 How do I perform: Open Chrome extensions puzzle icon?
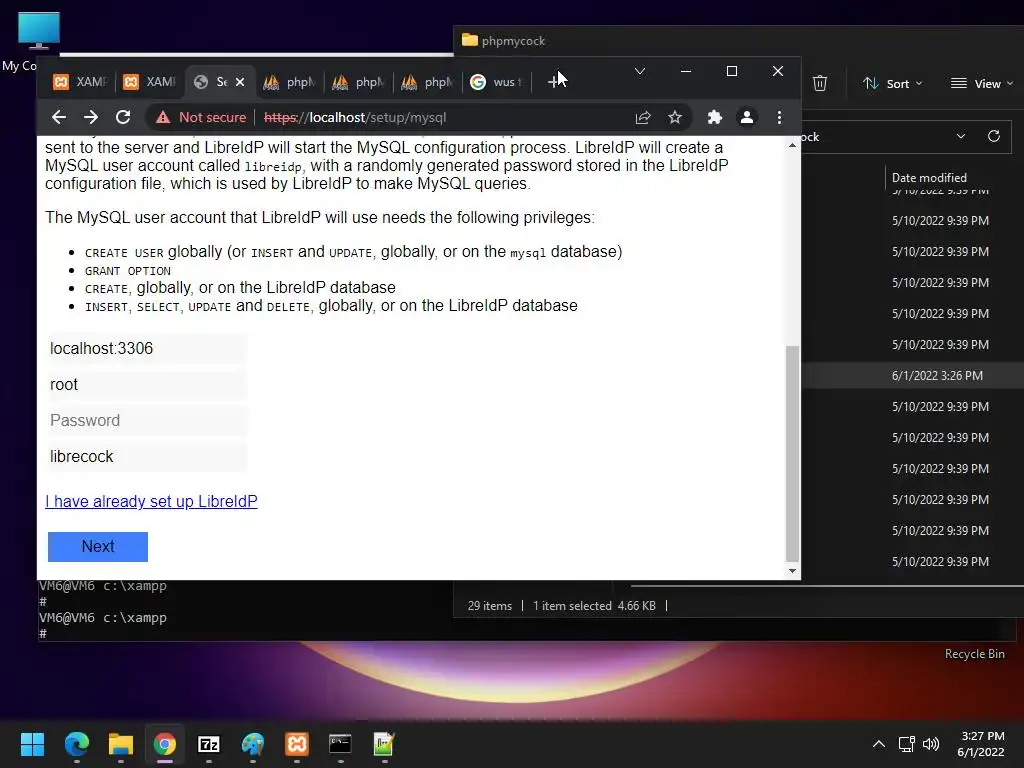tap(714, 118)
